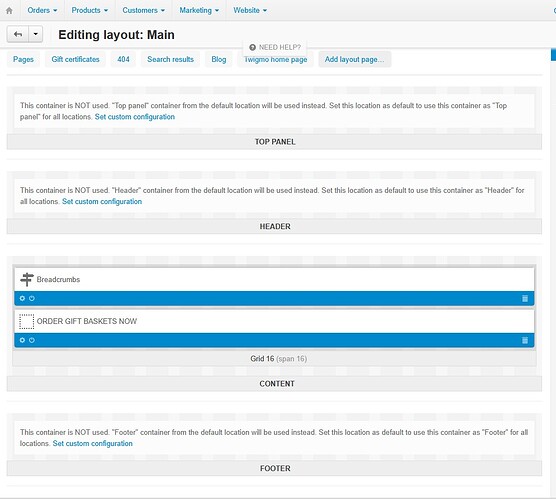Open the Orders menu
This screenshot has width=556, height=499.
42,10
